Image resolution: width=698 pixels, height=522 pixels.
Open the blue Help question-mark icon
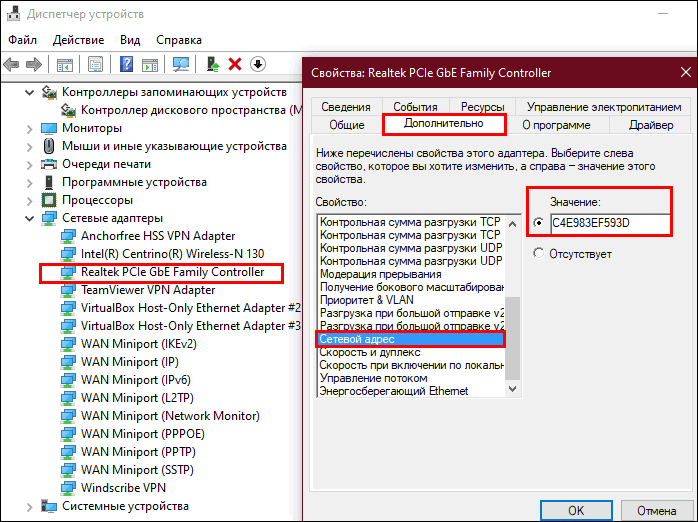(126, 65)
